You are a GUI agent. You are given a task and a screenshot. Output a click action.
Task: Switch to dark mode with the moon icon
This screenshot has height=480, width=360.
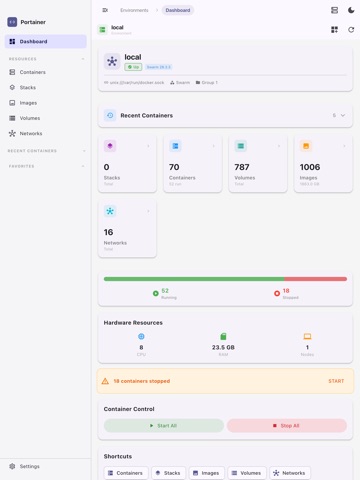(x=351, y=10)
